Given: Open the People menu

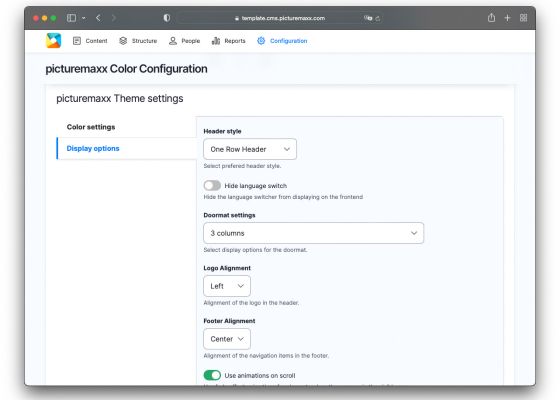Looking at the screenshot, I should pyautogui.click(x=184, y=41).
